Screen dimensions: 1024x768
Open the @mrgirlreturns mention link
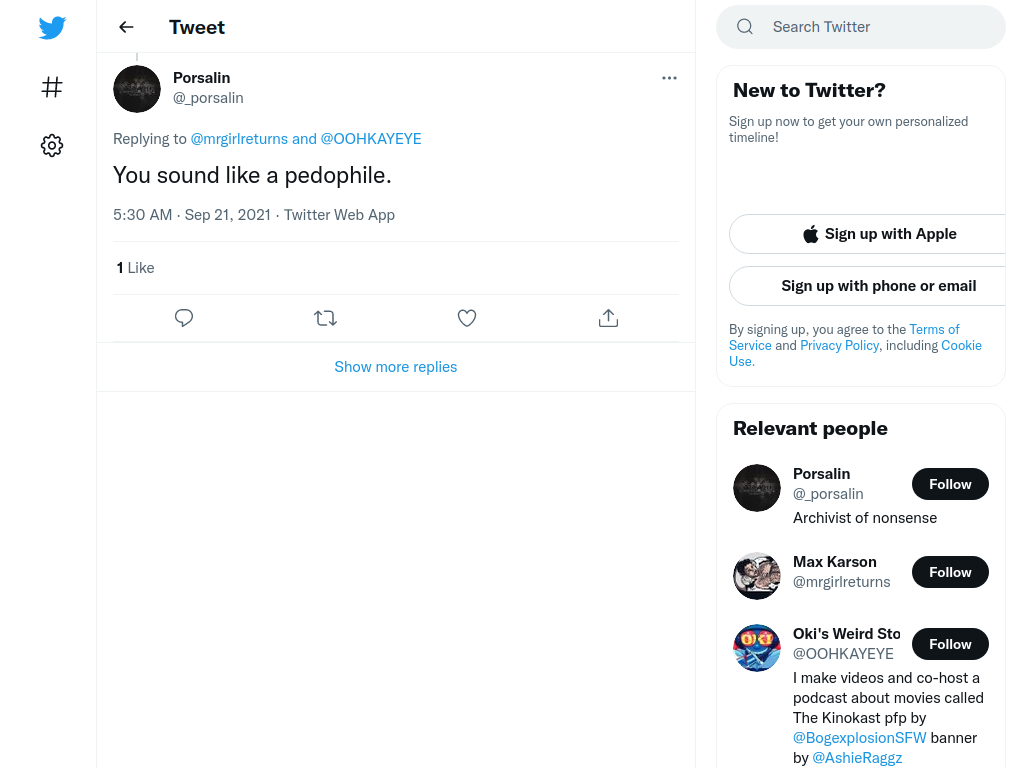click(239, 139)
